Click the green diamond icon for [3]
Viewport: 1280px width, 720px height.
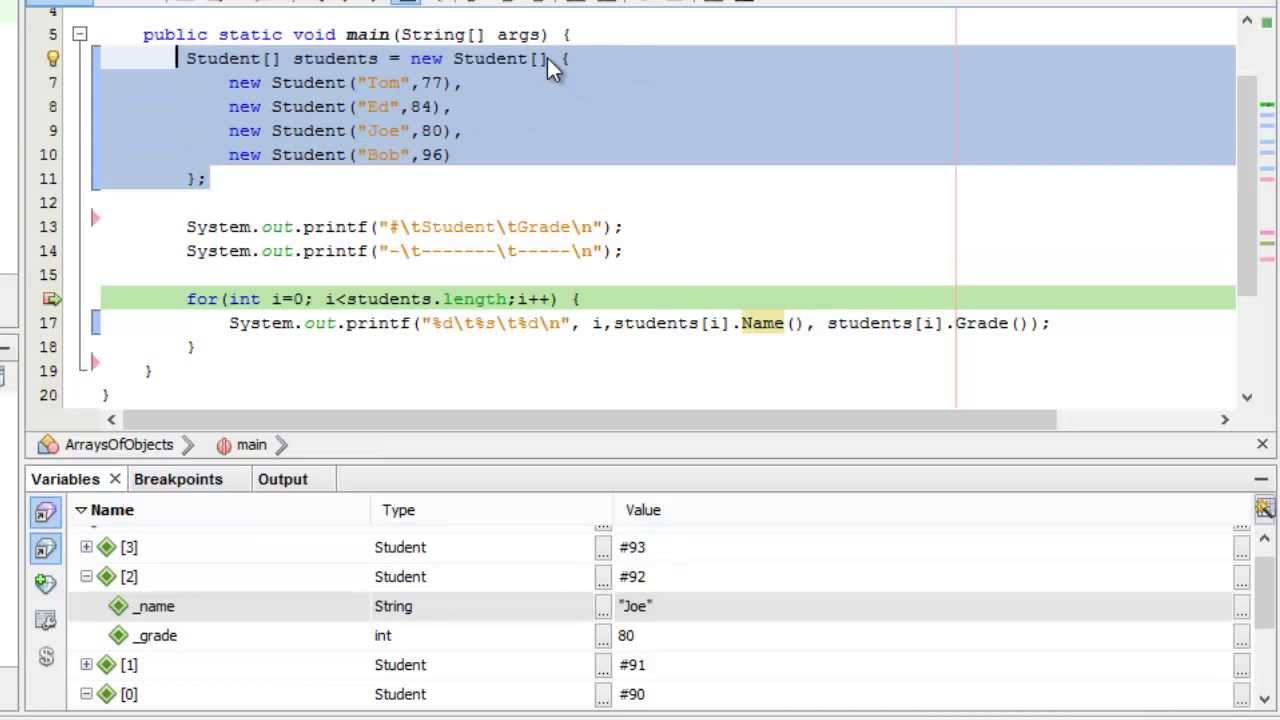(107, 547)
